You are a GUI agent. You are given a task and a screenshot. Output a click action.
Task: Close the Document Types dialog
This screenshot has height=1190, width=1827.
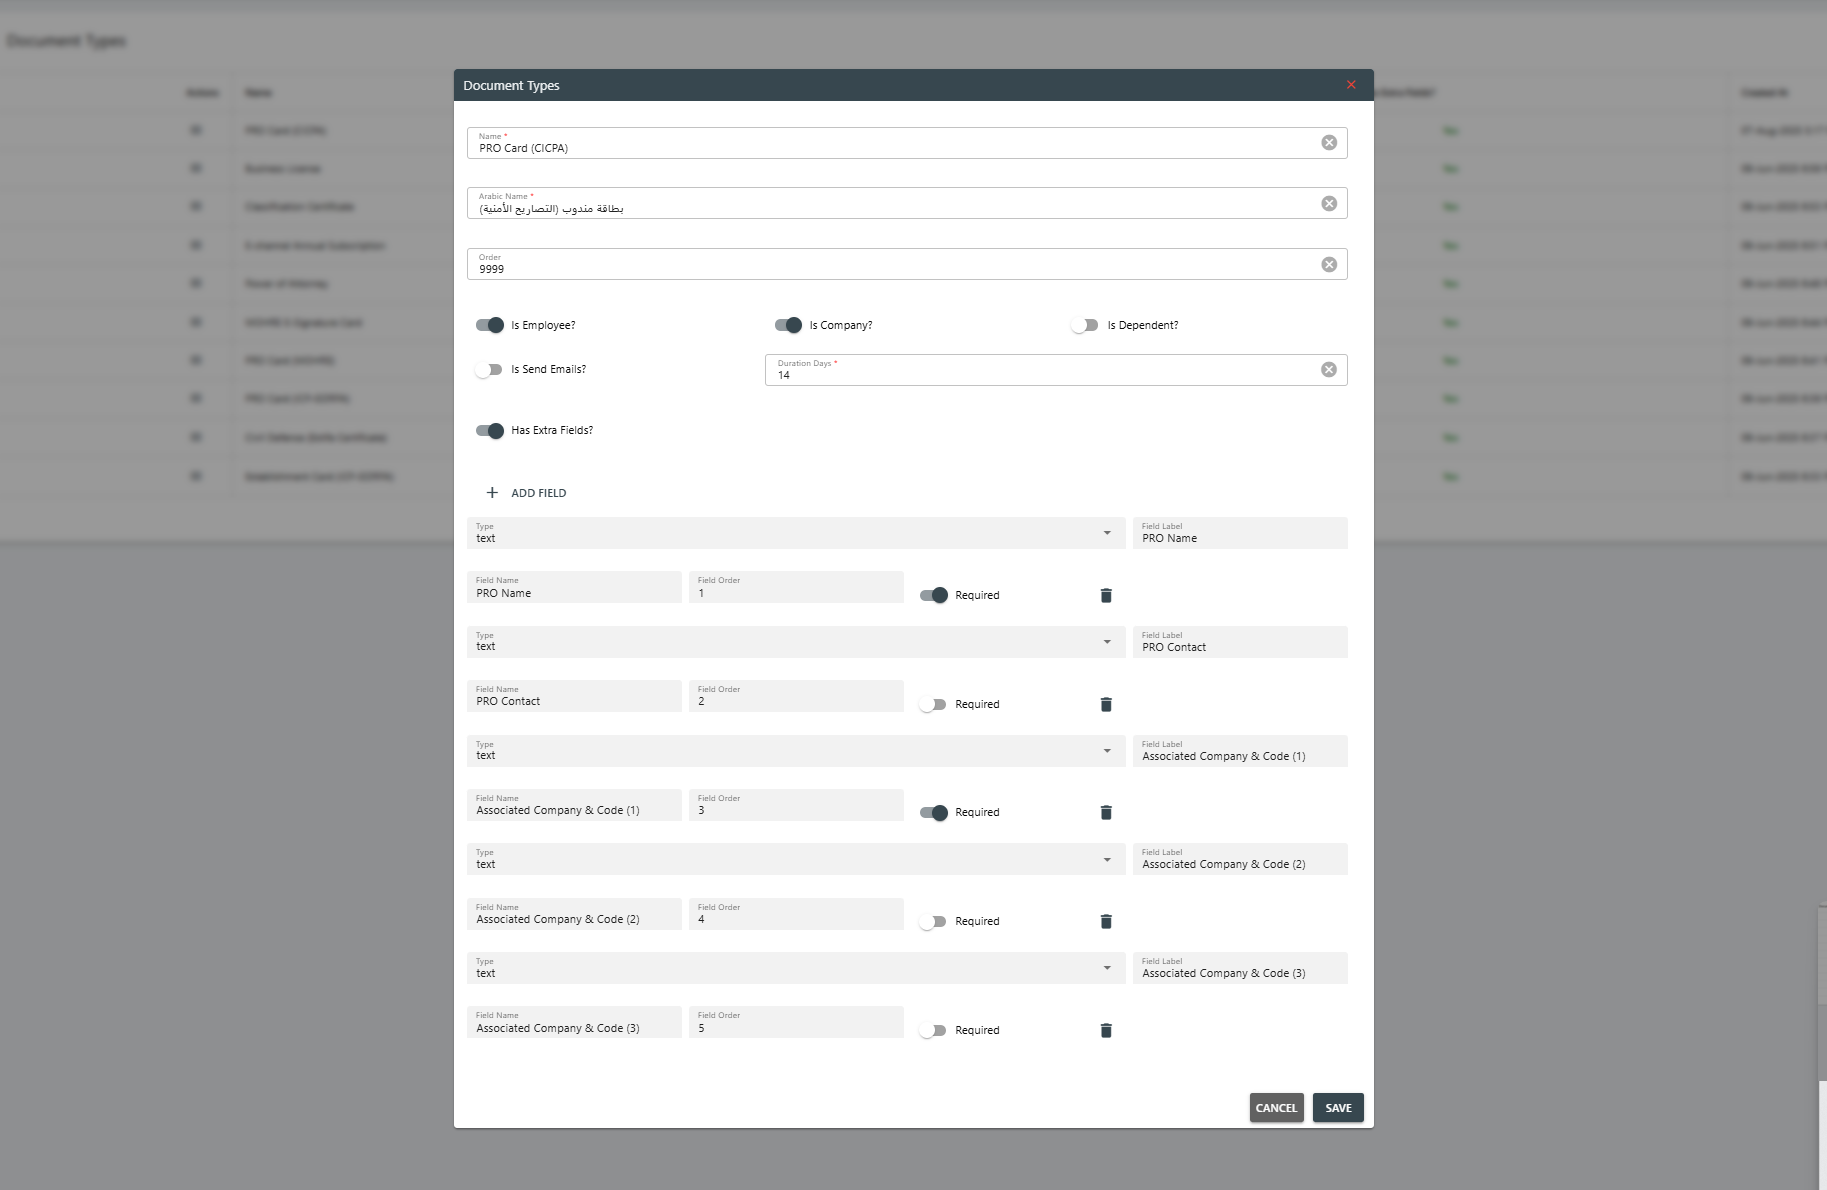click(x=1351, y=85)
